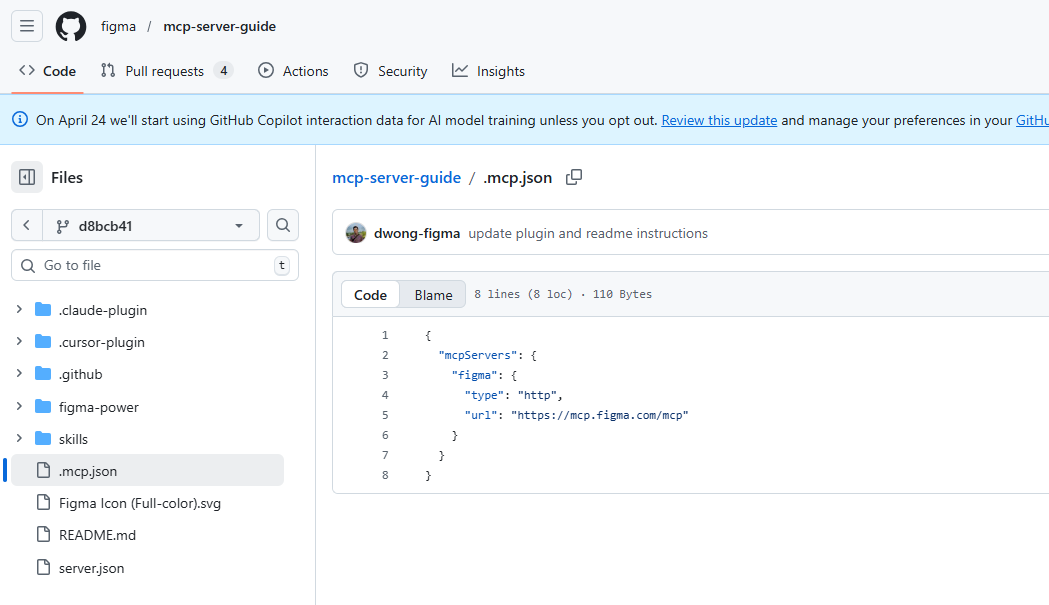
Task: Click the "type" key on line 4
Action: (484, 396)
